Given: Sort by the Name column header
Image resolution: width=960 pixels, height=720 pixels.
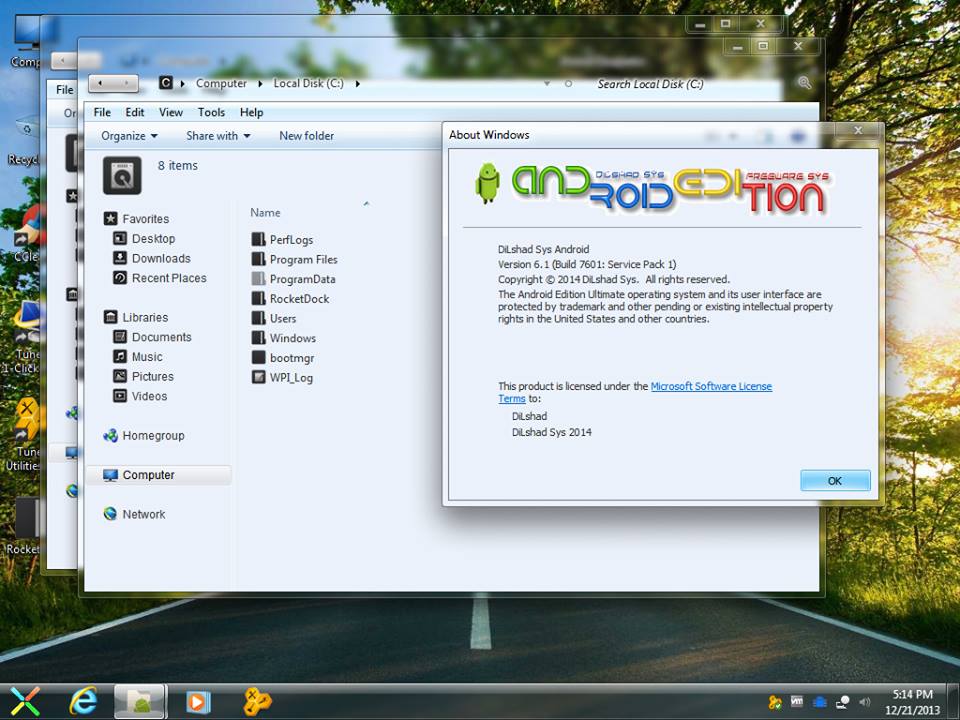Looking at the screenshot, I should 266,212.
